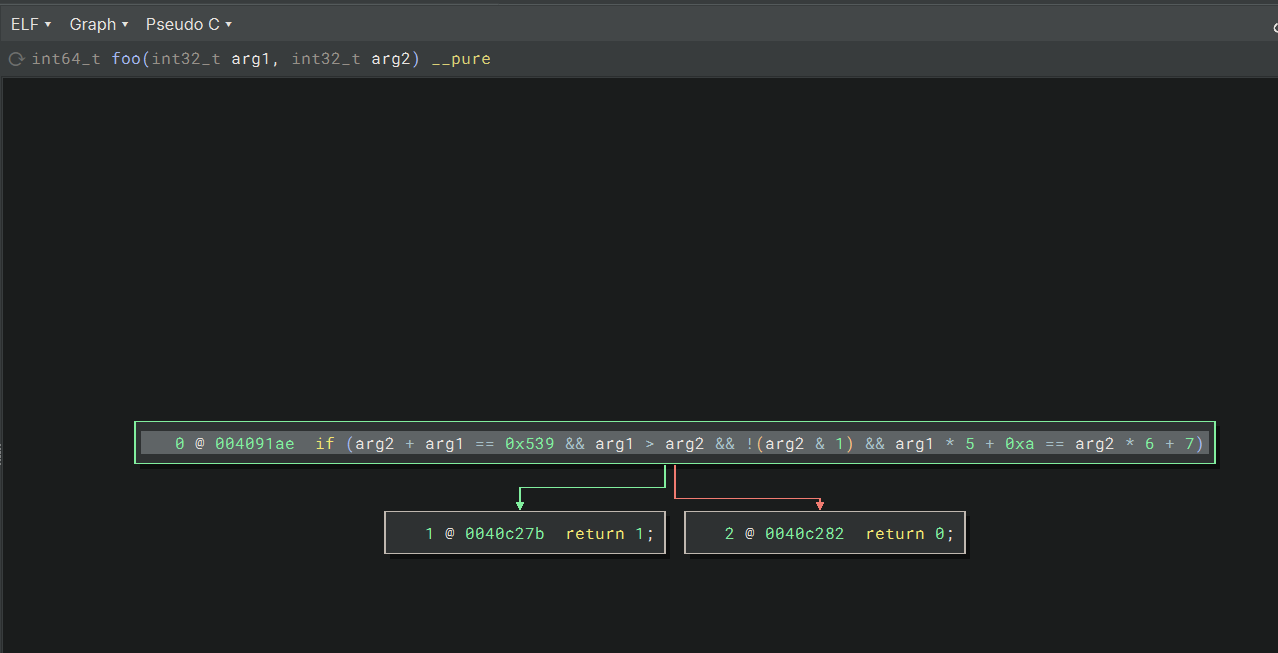Click the __pure attribute token
This screenshot has width=1278, height=653.
(x=461, y=58)
